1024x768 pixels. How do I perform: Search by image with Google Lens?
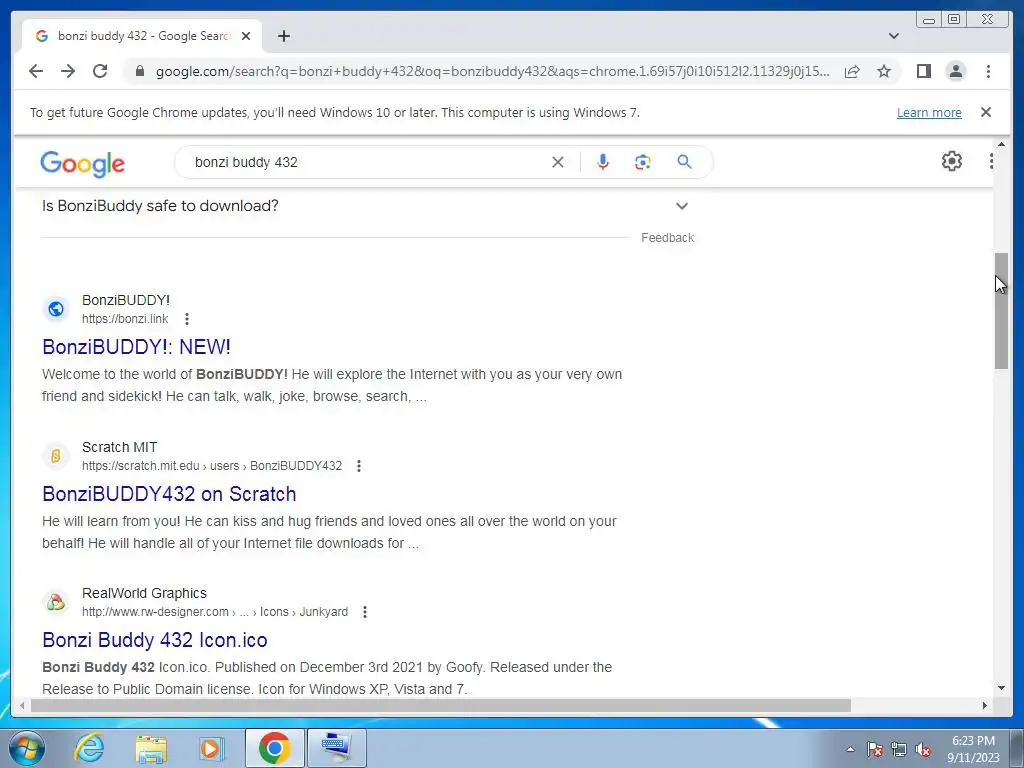pyautogui.click(x=643, y=162)
